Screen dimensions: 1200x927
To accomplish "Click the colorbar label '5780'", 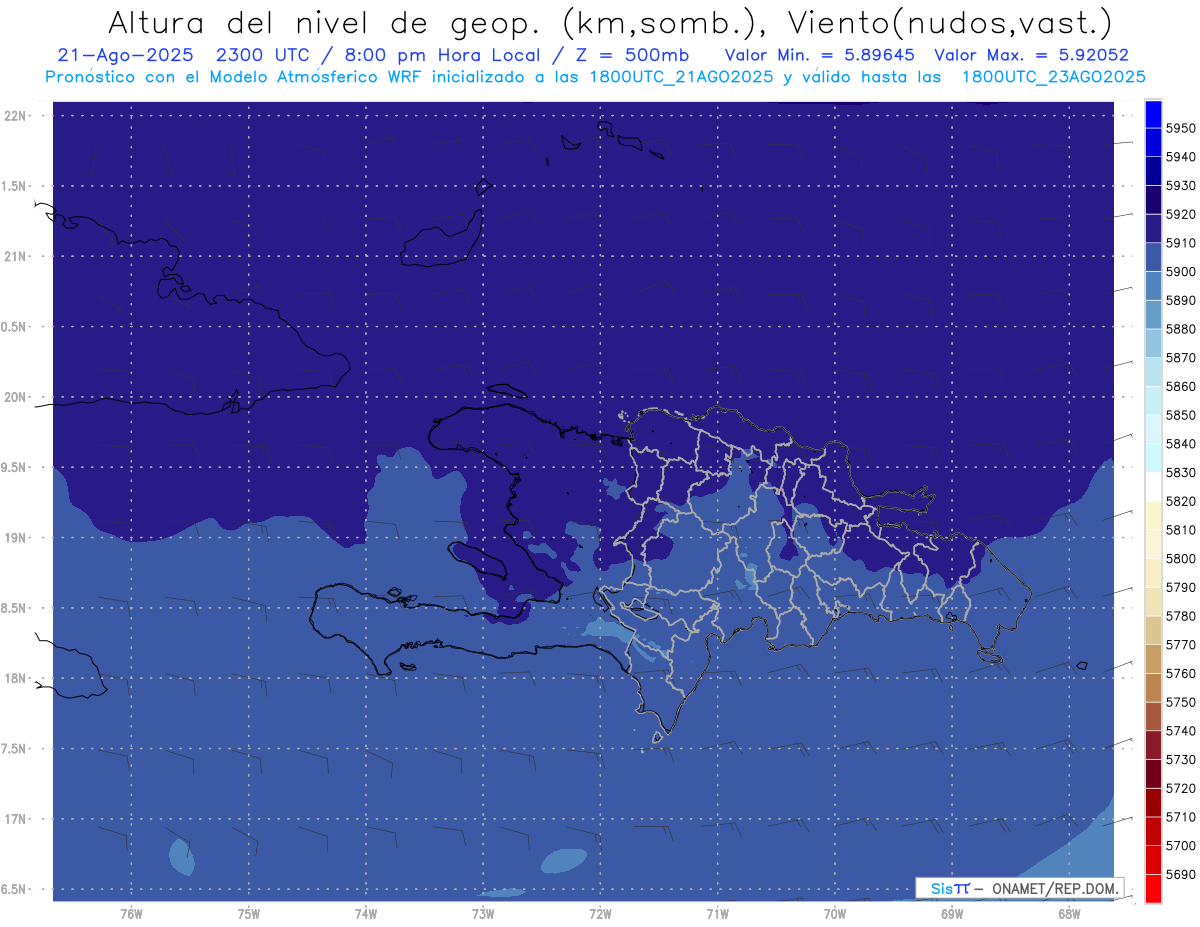I will click(x=1179, y=616).
